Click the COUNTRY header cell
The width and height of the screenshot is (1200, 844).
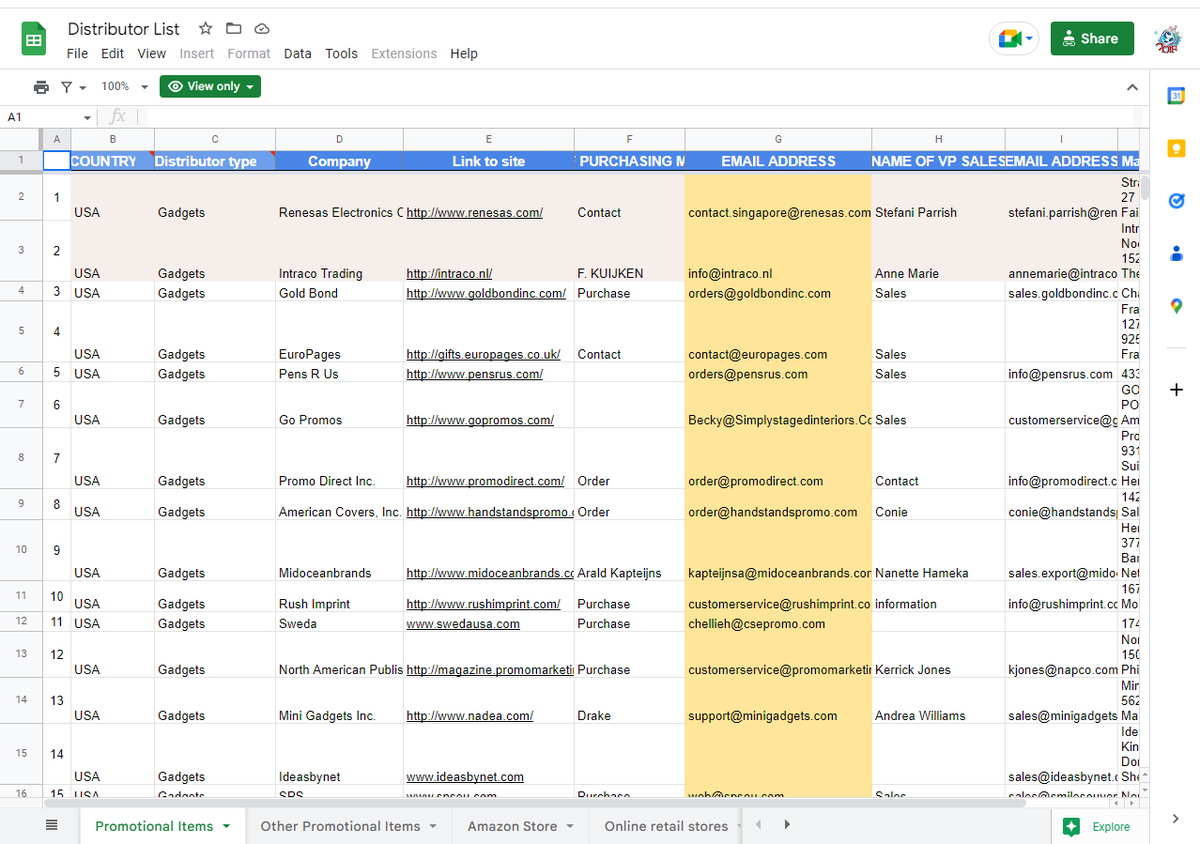112,161
